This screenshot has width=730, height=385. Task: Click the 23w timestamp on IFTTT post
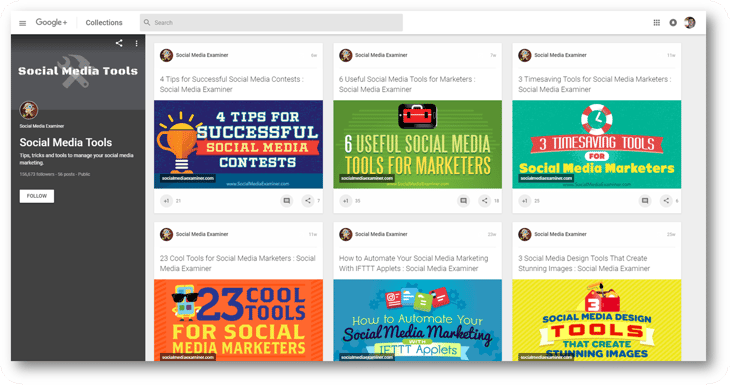coord(492,235)
